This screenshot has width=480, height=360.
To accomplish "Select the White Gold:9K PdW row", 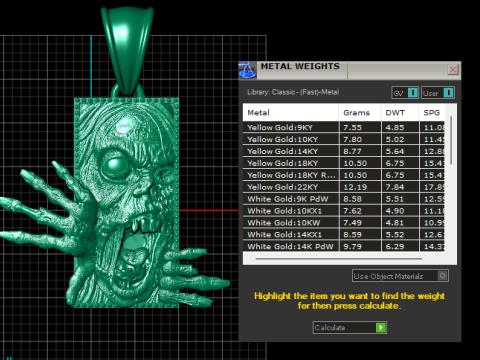I will (344, 199).
